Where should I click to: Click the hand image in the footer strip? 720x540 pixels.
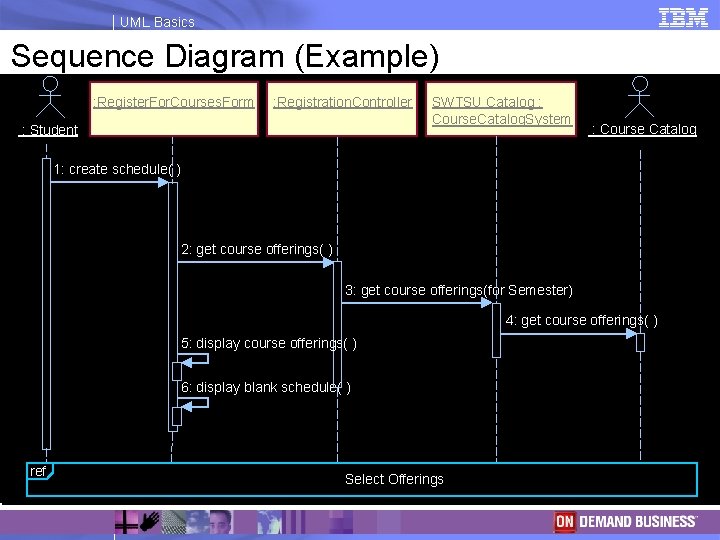point(150,522)
